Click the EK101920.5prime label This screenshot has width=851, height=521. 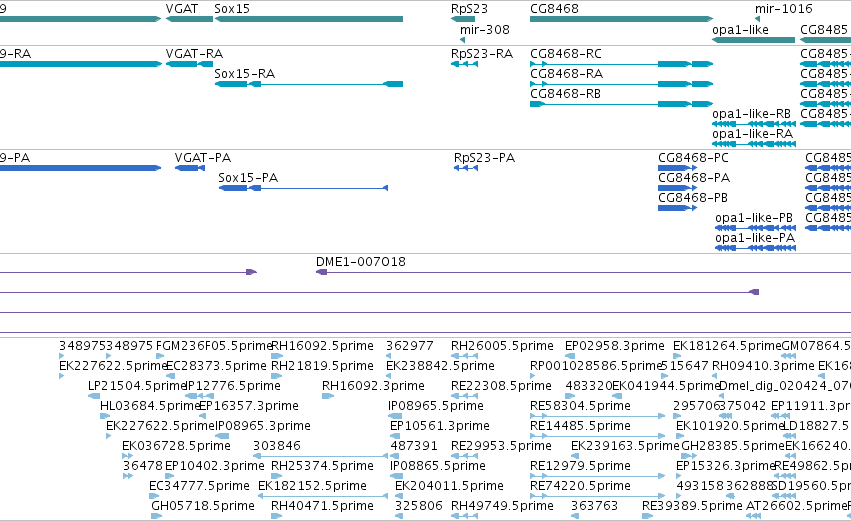point(730,427)
